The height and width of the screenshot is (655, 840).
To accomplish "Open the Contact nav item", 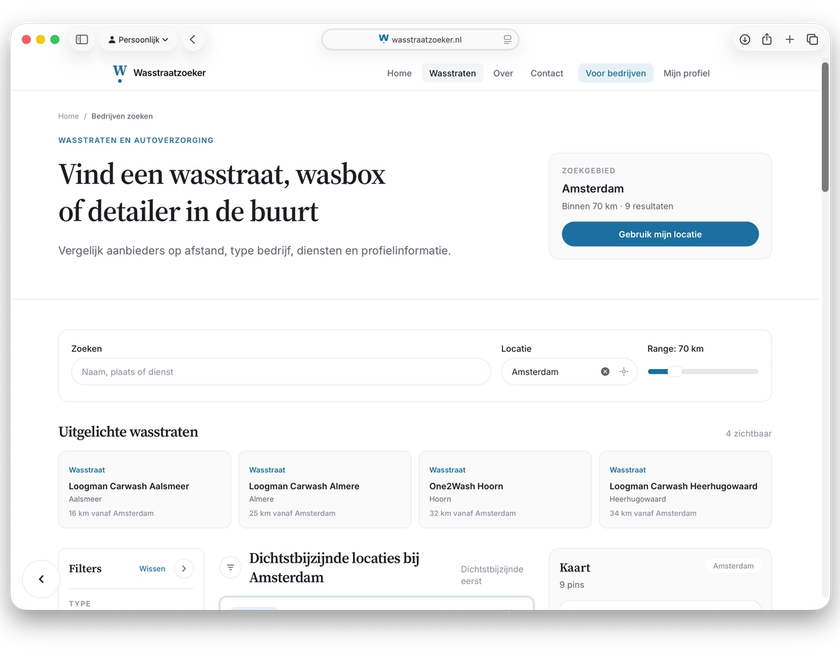I will click(x=546, y=73).
